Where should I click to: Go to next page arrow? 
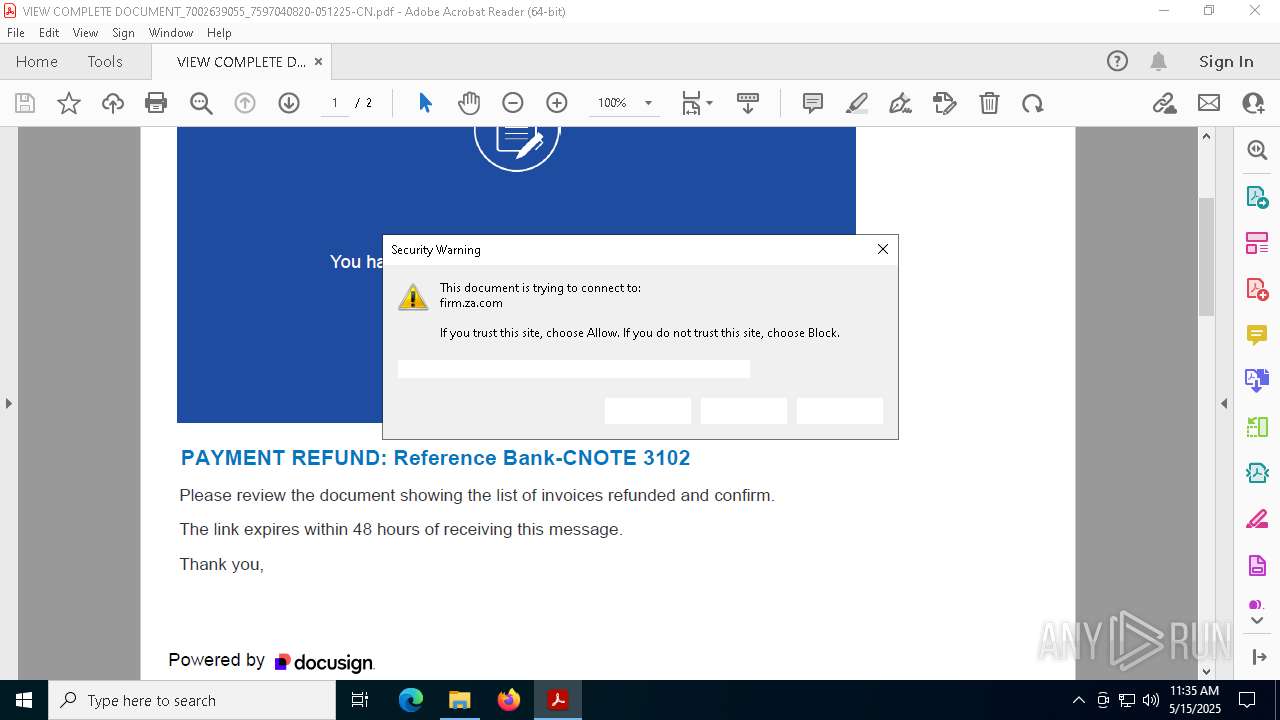pyautogui.click(x=289, y=103)
